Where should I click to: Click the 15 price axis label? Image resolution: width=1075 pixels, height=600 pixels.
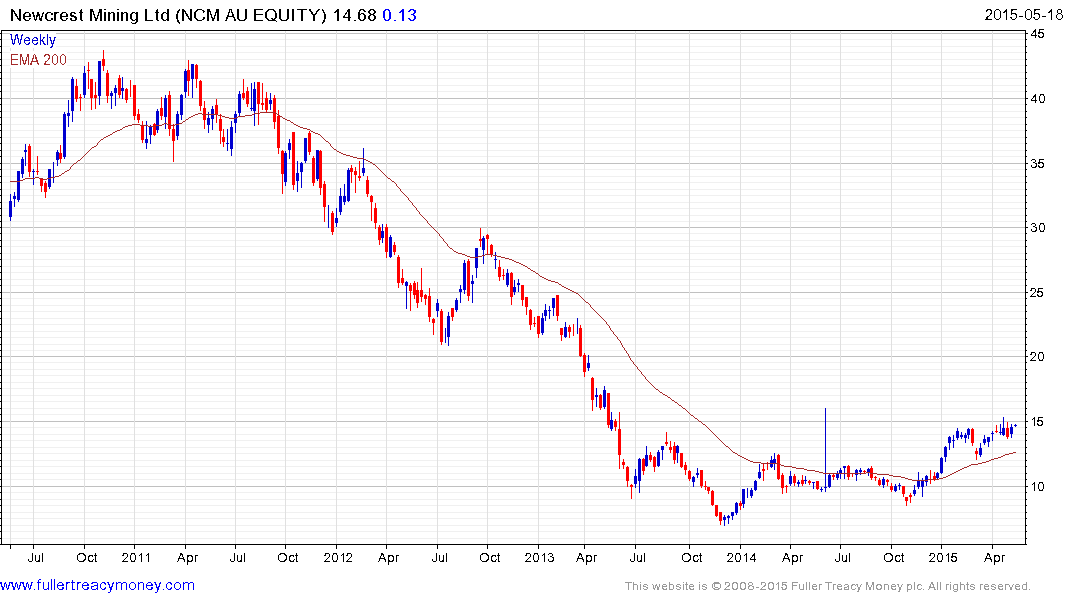(x=1038, y=422)
